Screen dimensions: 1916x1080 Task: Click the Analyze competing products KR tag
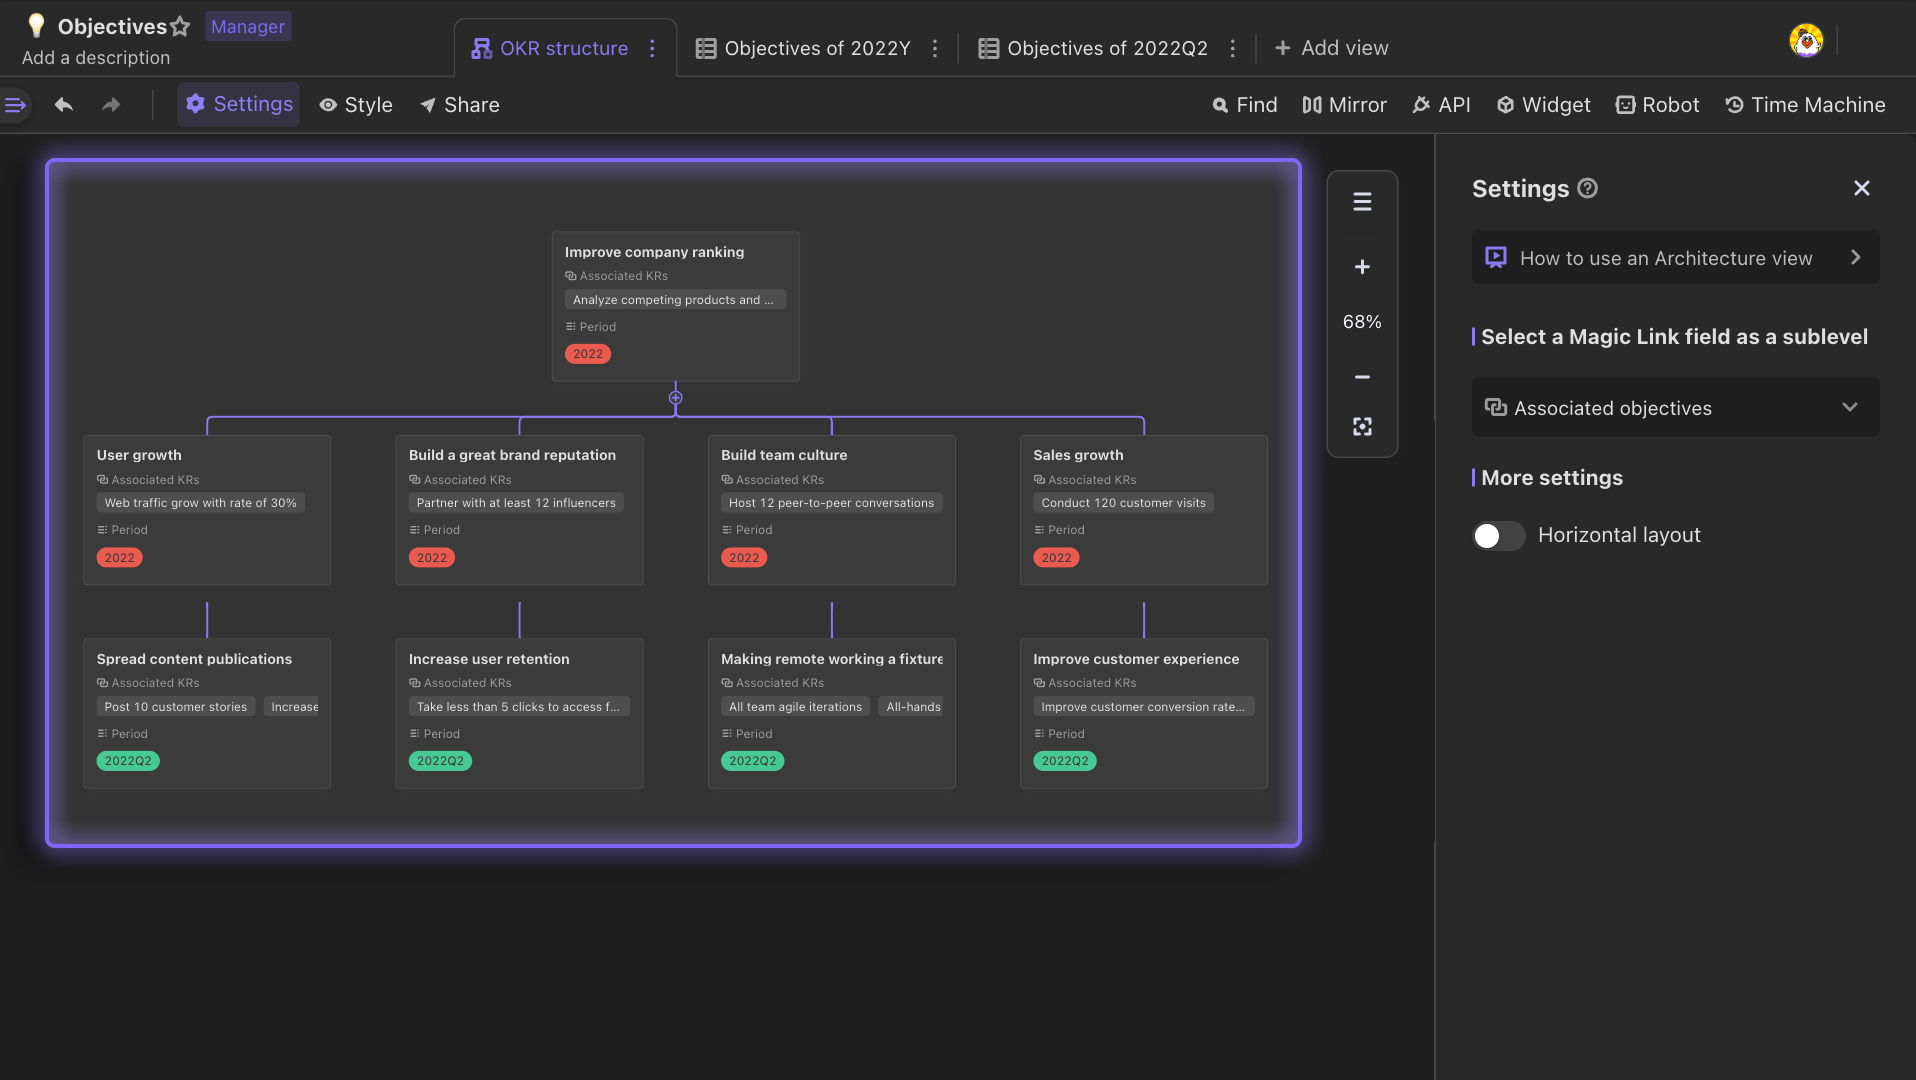tap(675, 300)
